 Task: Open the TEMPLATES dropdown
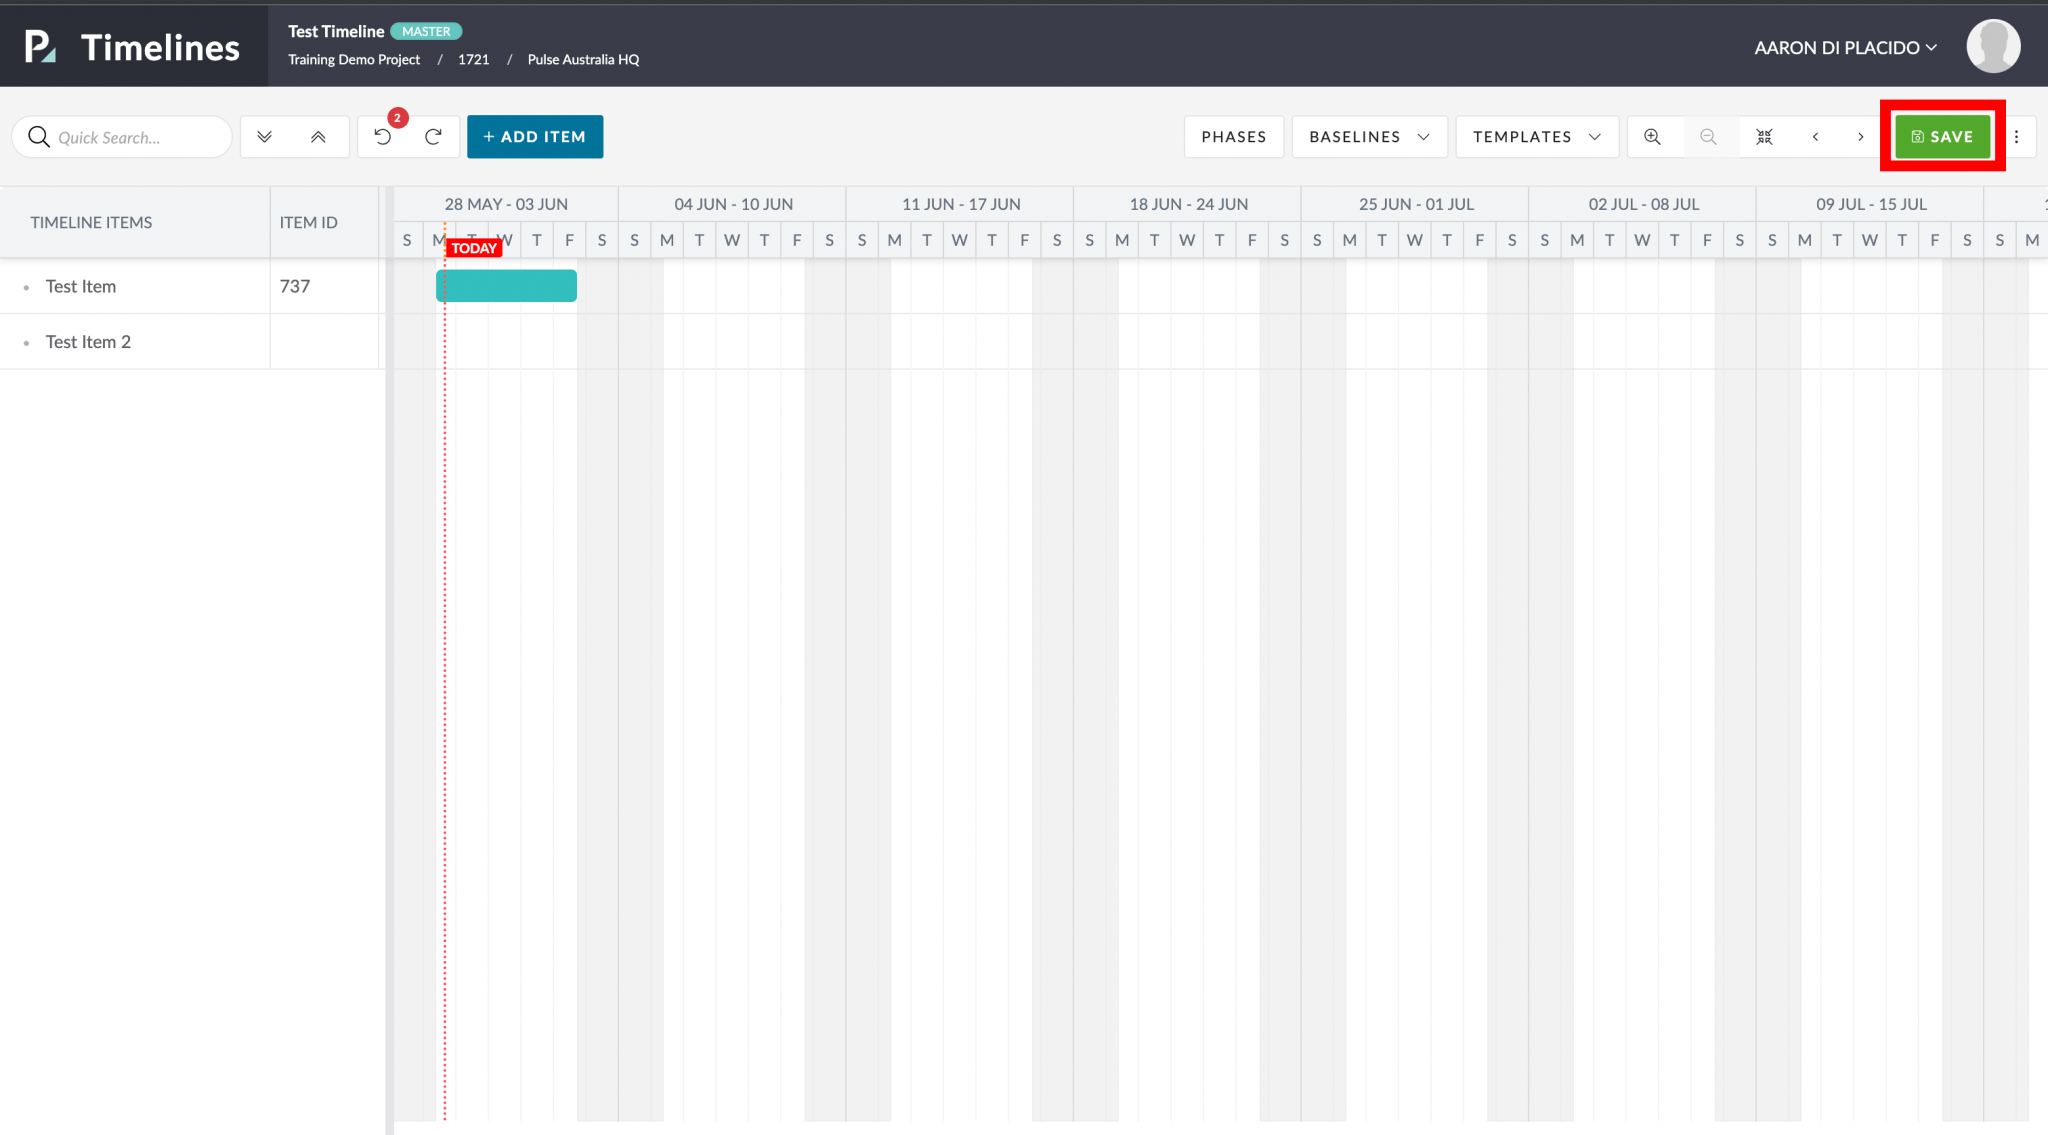[1536, 136]
